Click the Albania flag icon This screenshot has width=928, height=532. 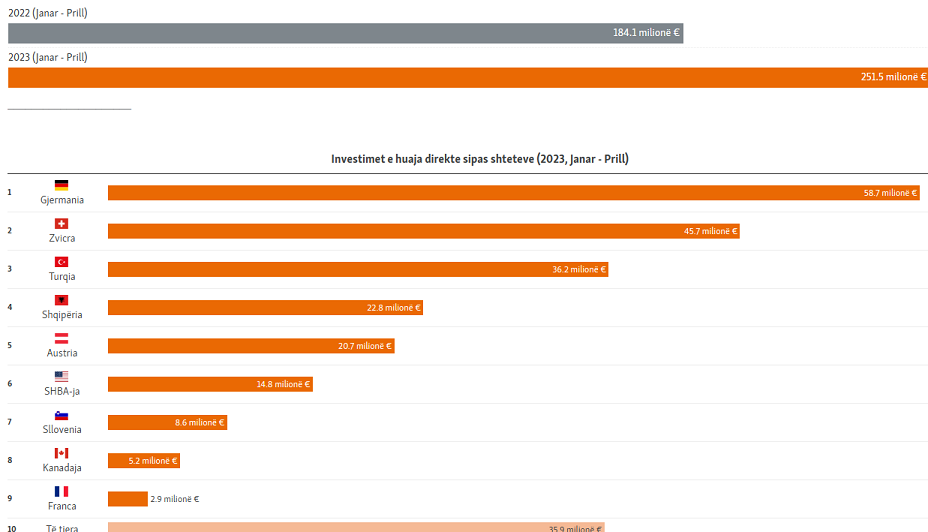pyautogui.click(x=61, y=300)
